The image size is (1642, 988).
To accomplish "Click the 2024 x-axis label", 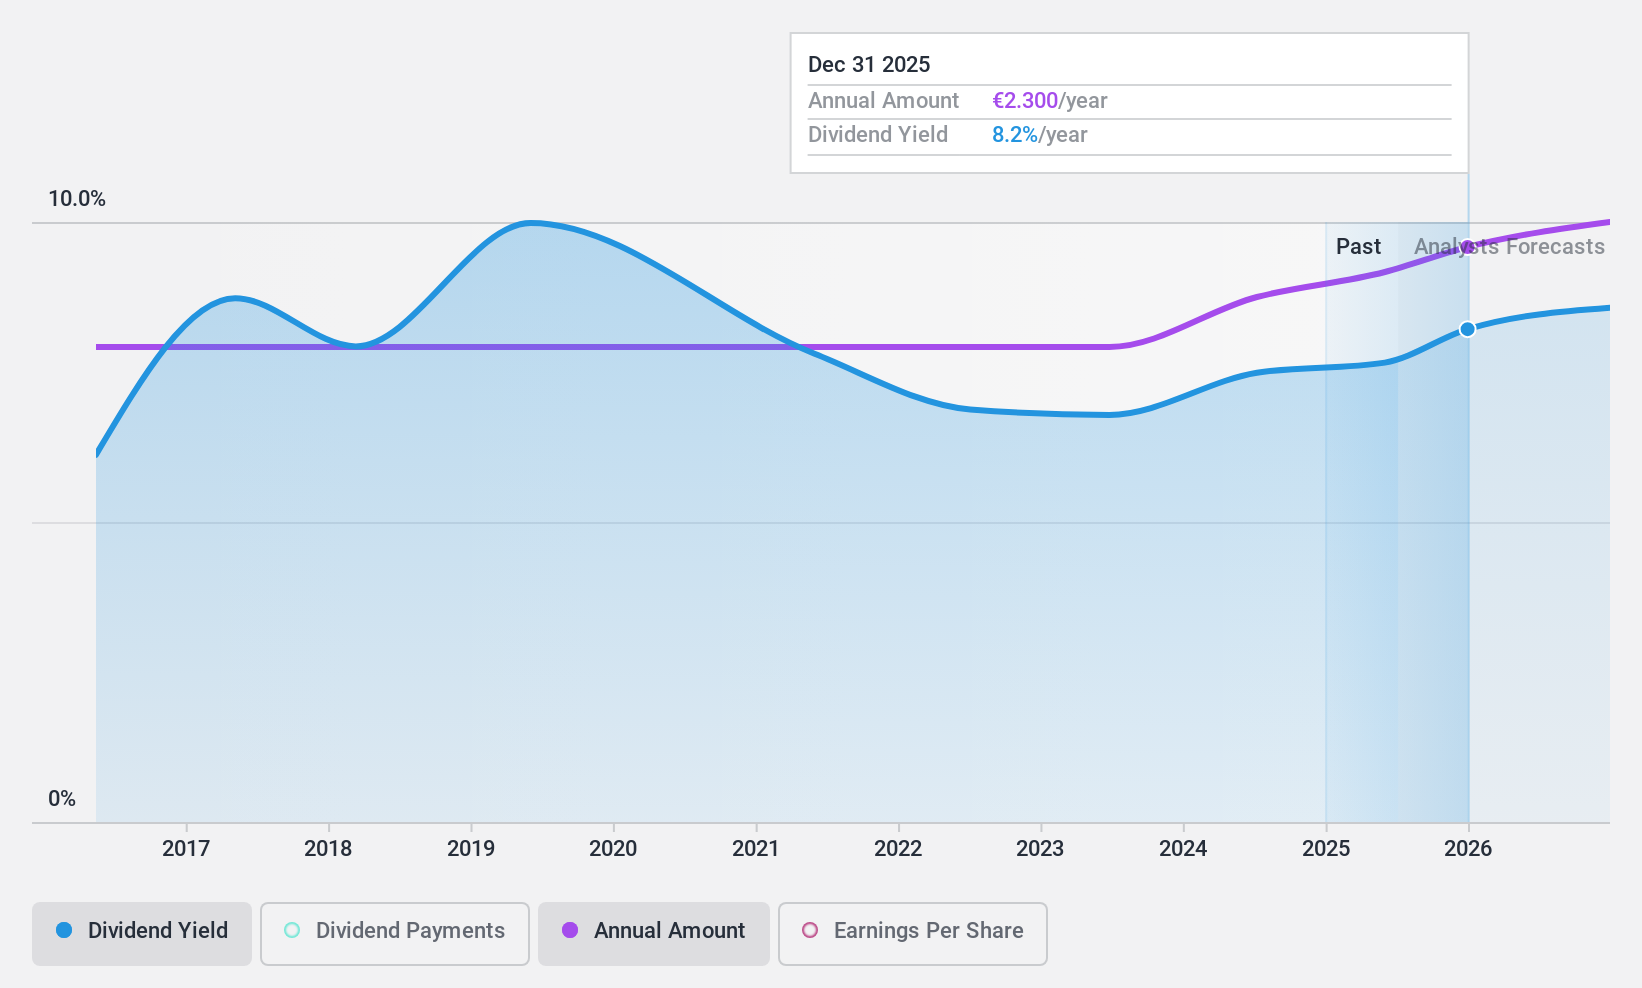I will coord(1183,849).
